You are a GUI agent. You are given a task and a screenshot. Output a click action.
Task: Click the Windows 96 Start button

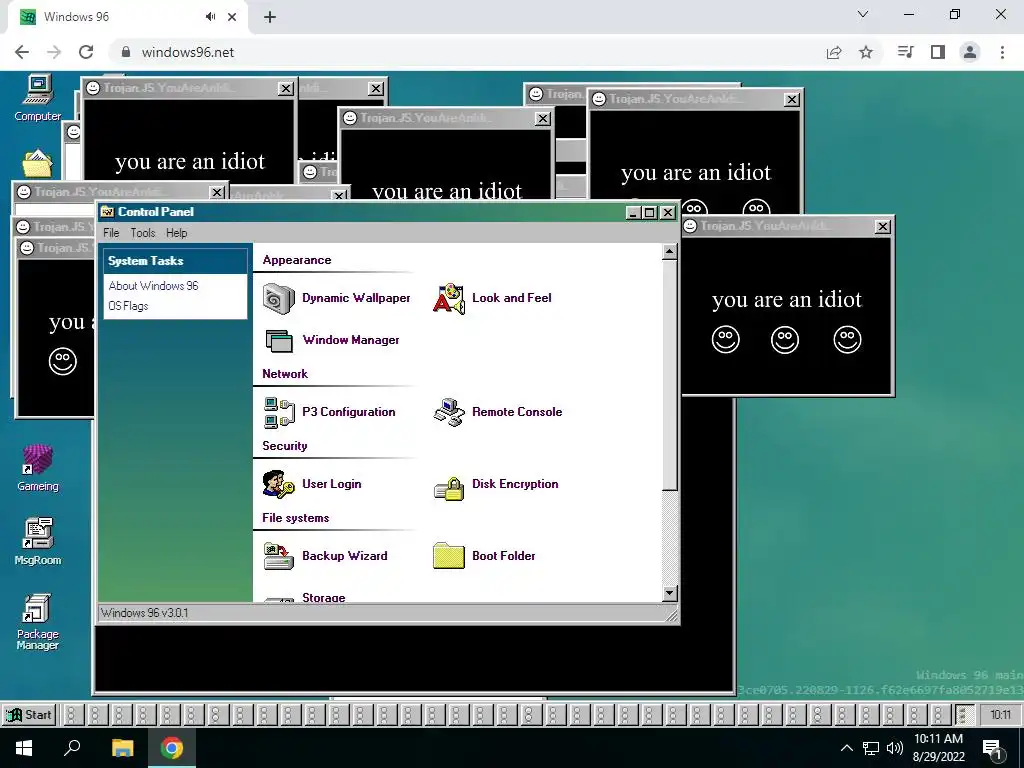point(29,714)
